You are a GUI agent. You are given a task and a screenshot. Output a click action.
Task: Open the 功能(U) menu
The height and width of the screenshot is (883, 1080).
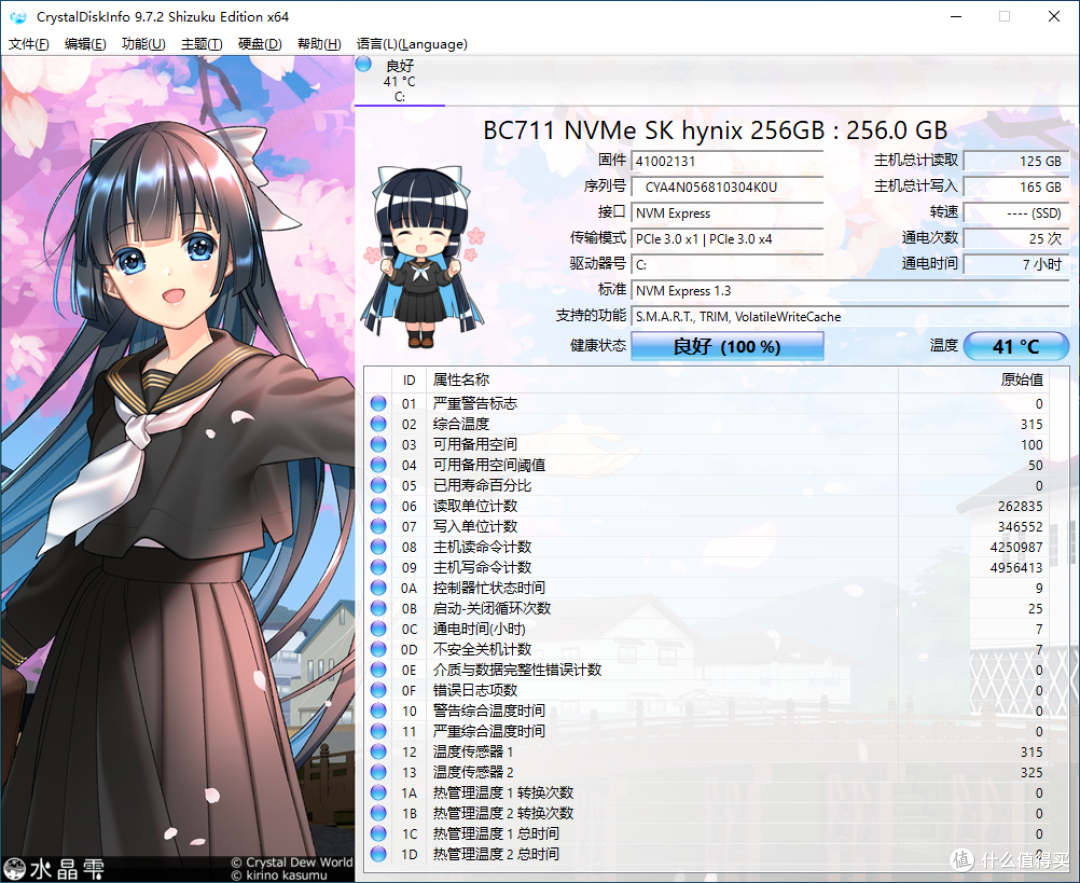click(x=143, y=44)
